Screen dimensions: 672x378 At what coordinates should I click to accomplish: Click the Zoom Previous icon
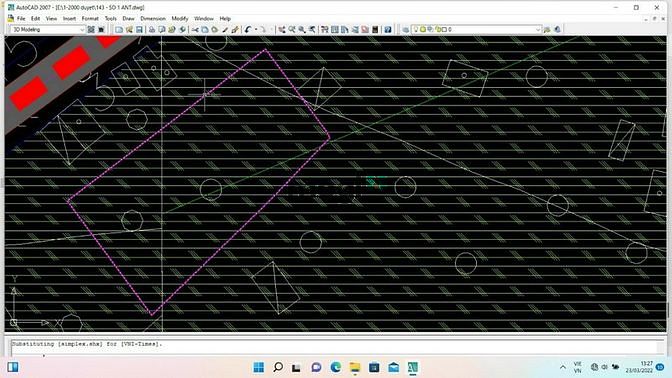click(312, 30)
